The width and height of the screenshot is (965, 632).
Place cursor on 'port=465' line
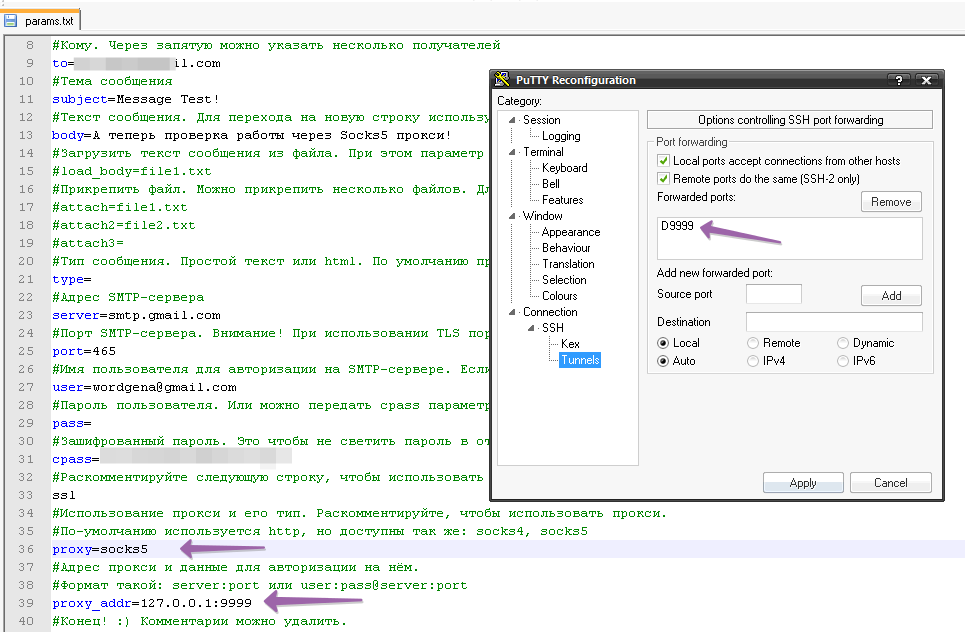pyautogui.click(x=84, y=351)
